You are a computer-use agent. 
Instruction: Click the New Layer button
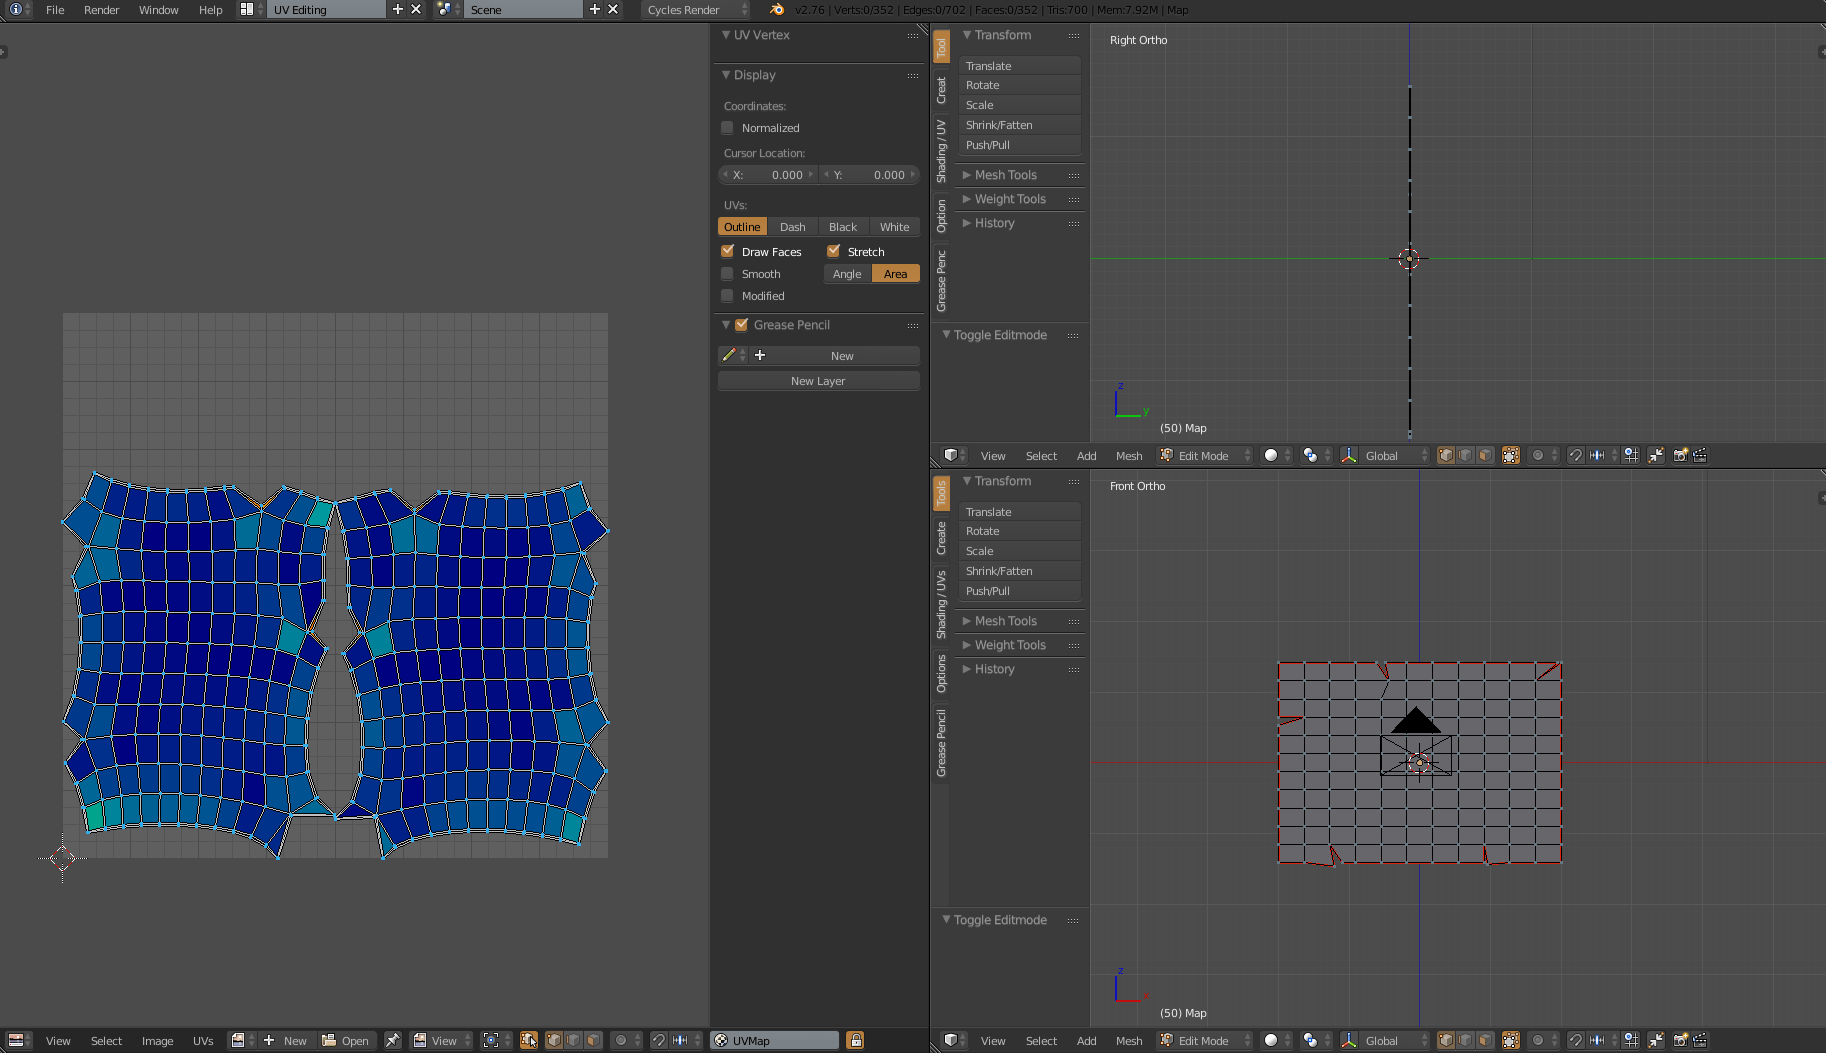[x=818, y=381]
